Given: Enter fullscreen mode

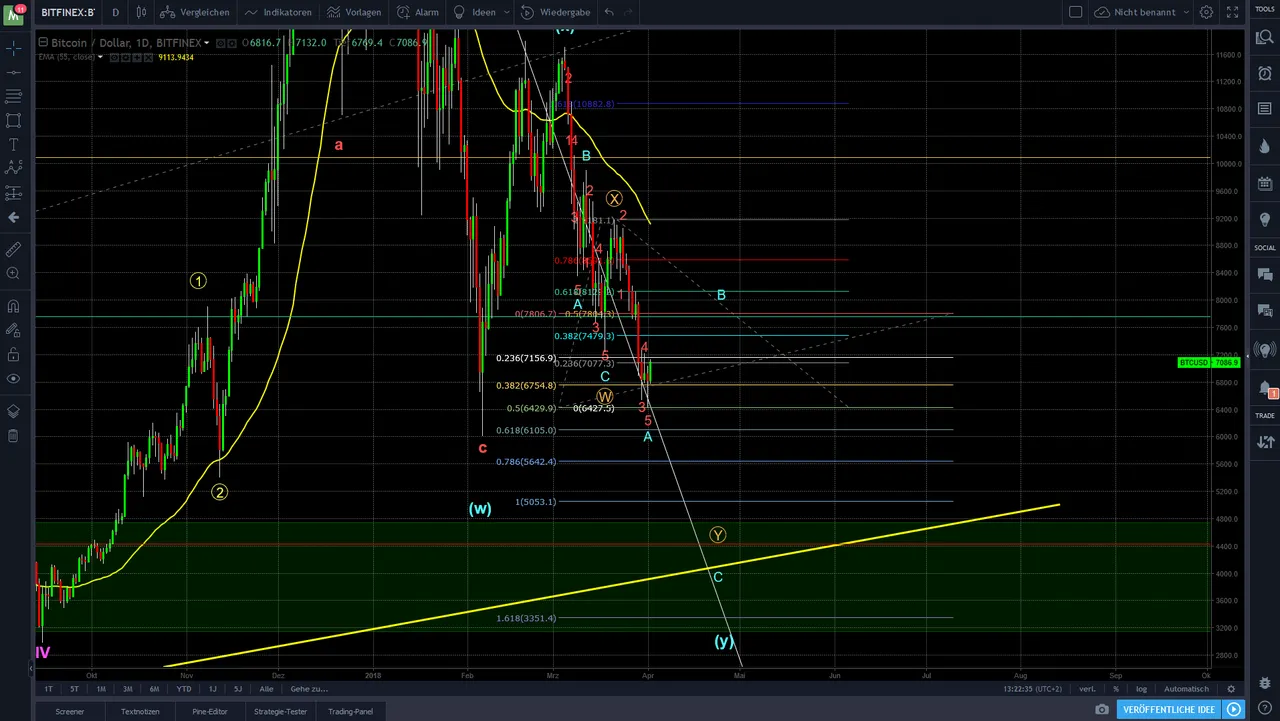Looking at the screenshot, I should click(x=1232, y=12).
